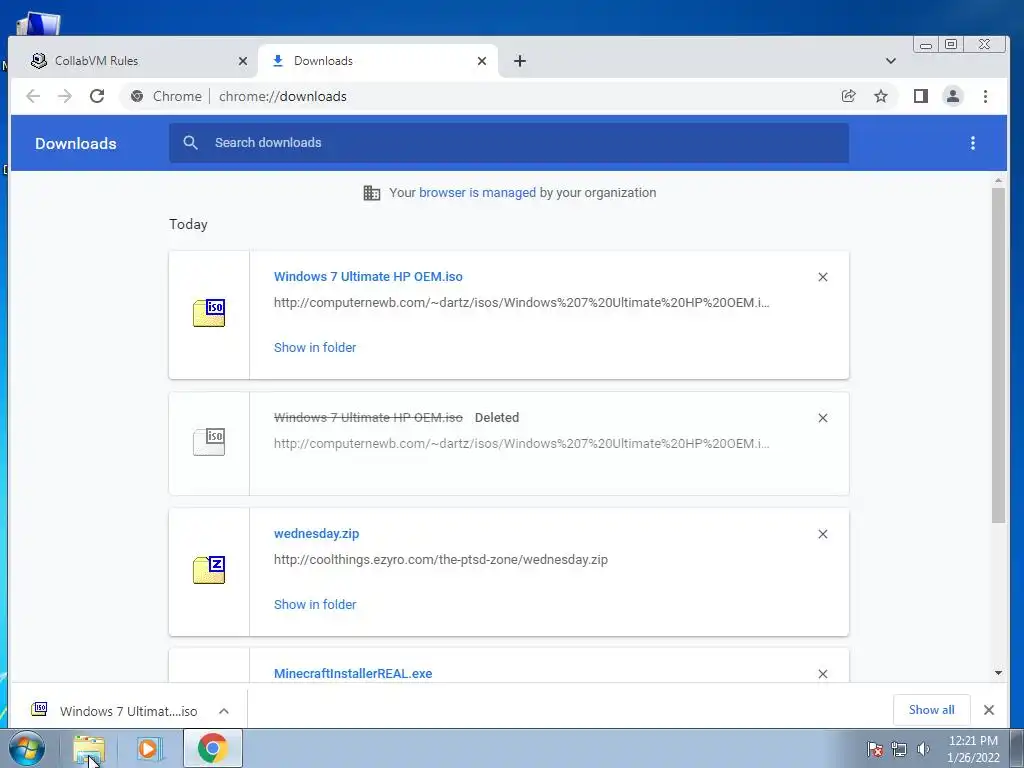Viewport: 1024px width, 768px height.
Task: Close the CollabVM Rules tab
Action: [x=243, y=61]
